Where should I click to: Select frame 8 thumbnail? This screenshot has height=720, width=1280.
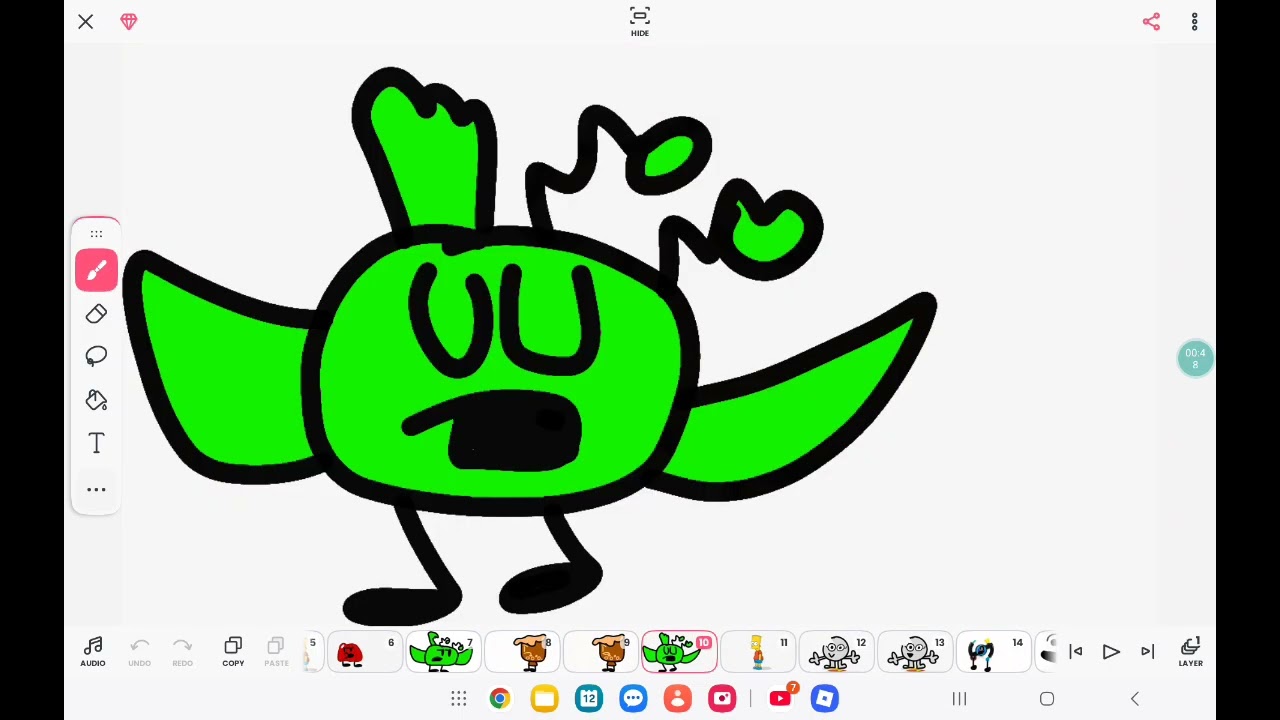point(522,652)
